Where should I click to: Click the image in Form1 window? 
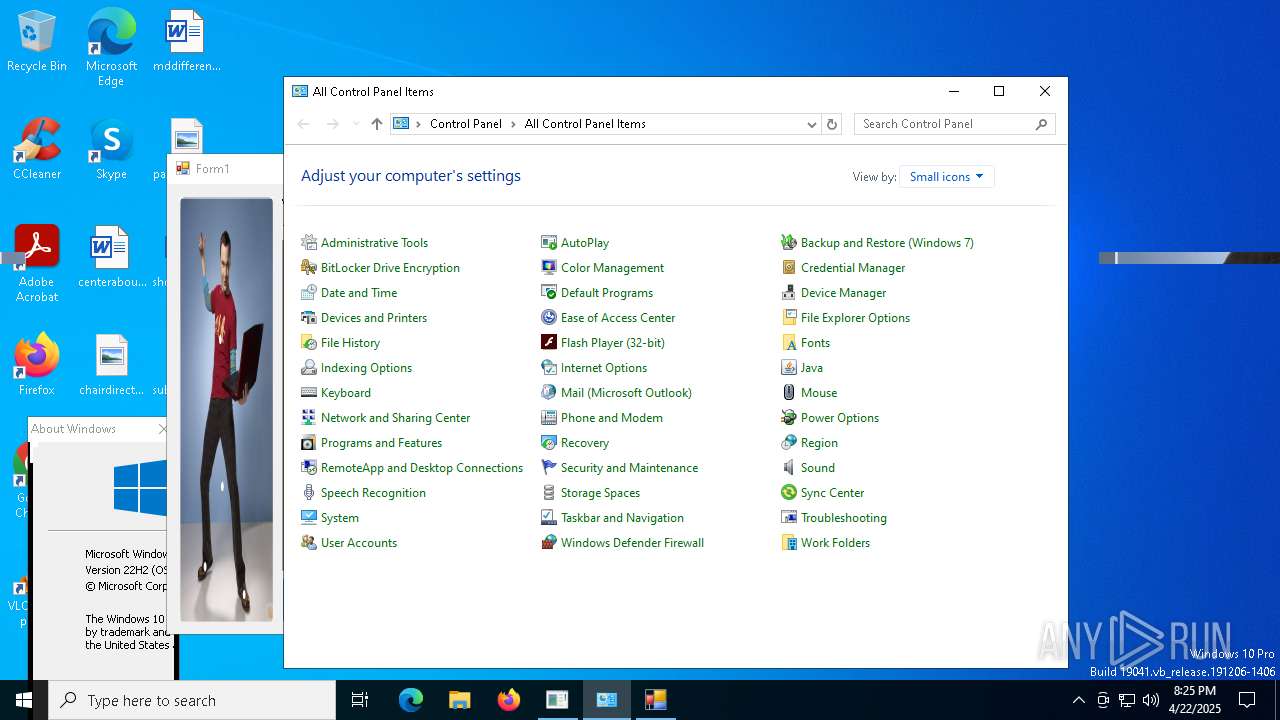click(x=226, y=409)
